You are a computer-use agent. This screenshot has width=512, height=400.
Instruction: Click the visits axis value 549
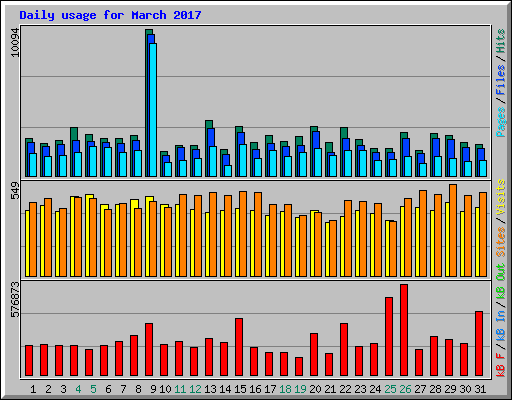pos(15,191)
